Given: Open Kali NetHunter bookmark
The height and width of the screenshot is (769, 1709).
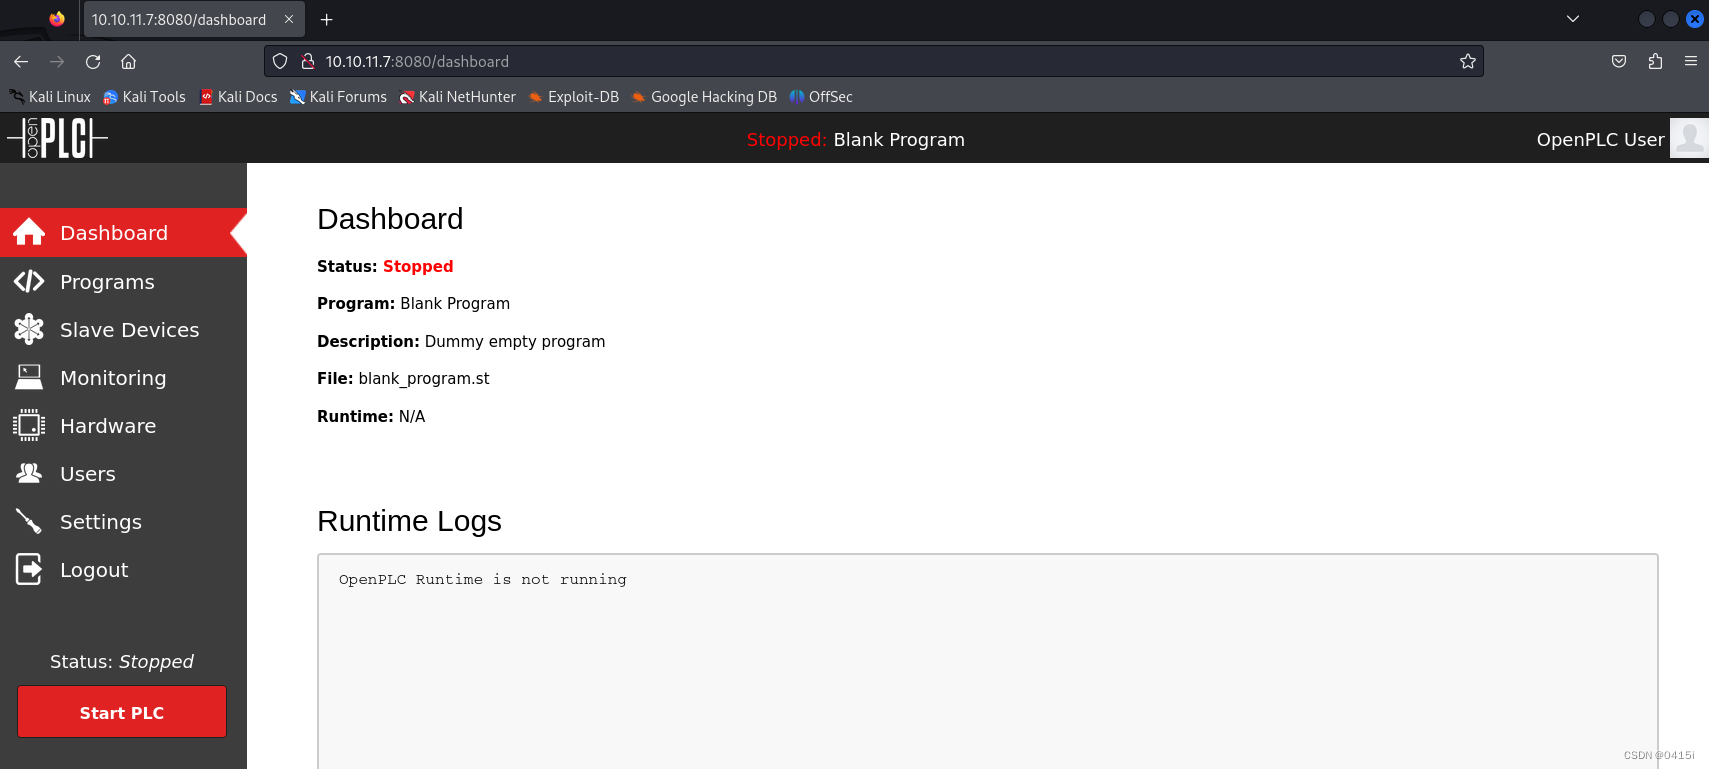Looking at the screenshot, I should click(458, 97).
